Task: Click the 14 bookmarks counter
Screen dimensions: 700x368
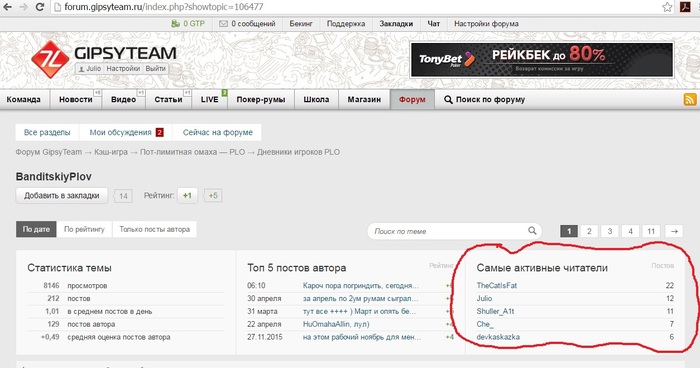Action: click(123, 196)
